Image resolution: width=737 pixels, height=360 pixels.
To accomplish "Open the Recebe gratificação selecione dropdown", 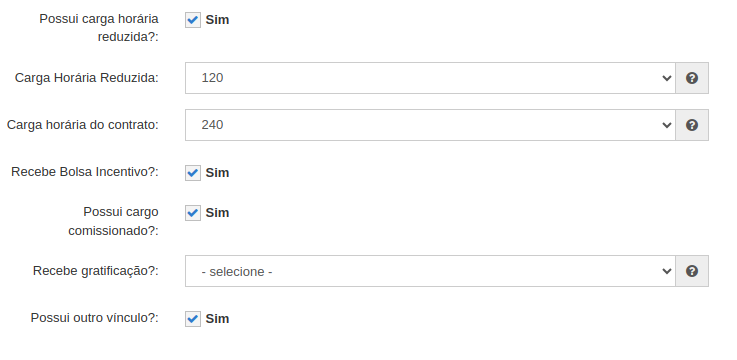I will [x=430, y=271].
